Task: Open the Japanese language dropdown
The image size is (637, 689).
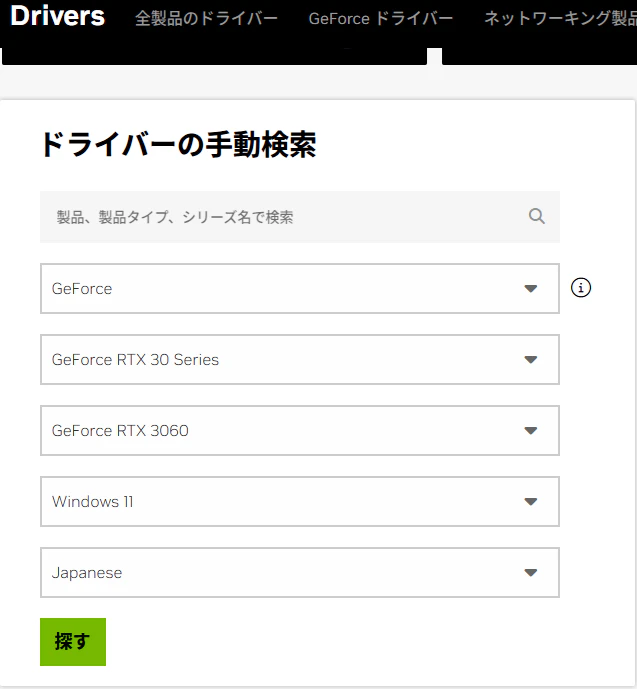Action: [x=300, y=573]
